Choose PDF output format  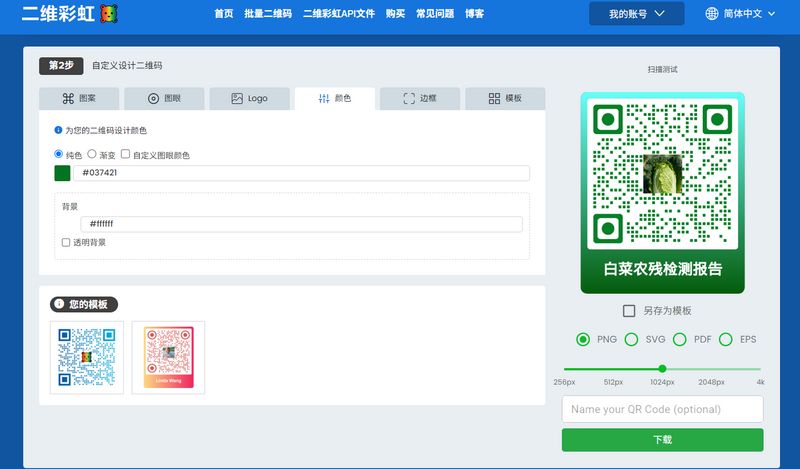click(680, 339)
